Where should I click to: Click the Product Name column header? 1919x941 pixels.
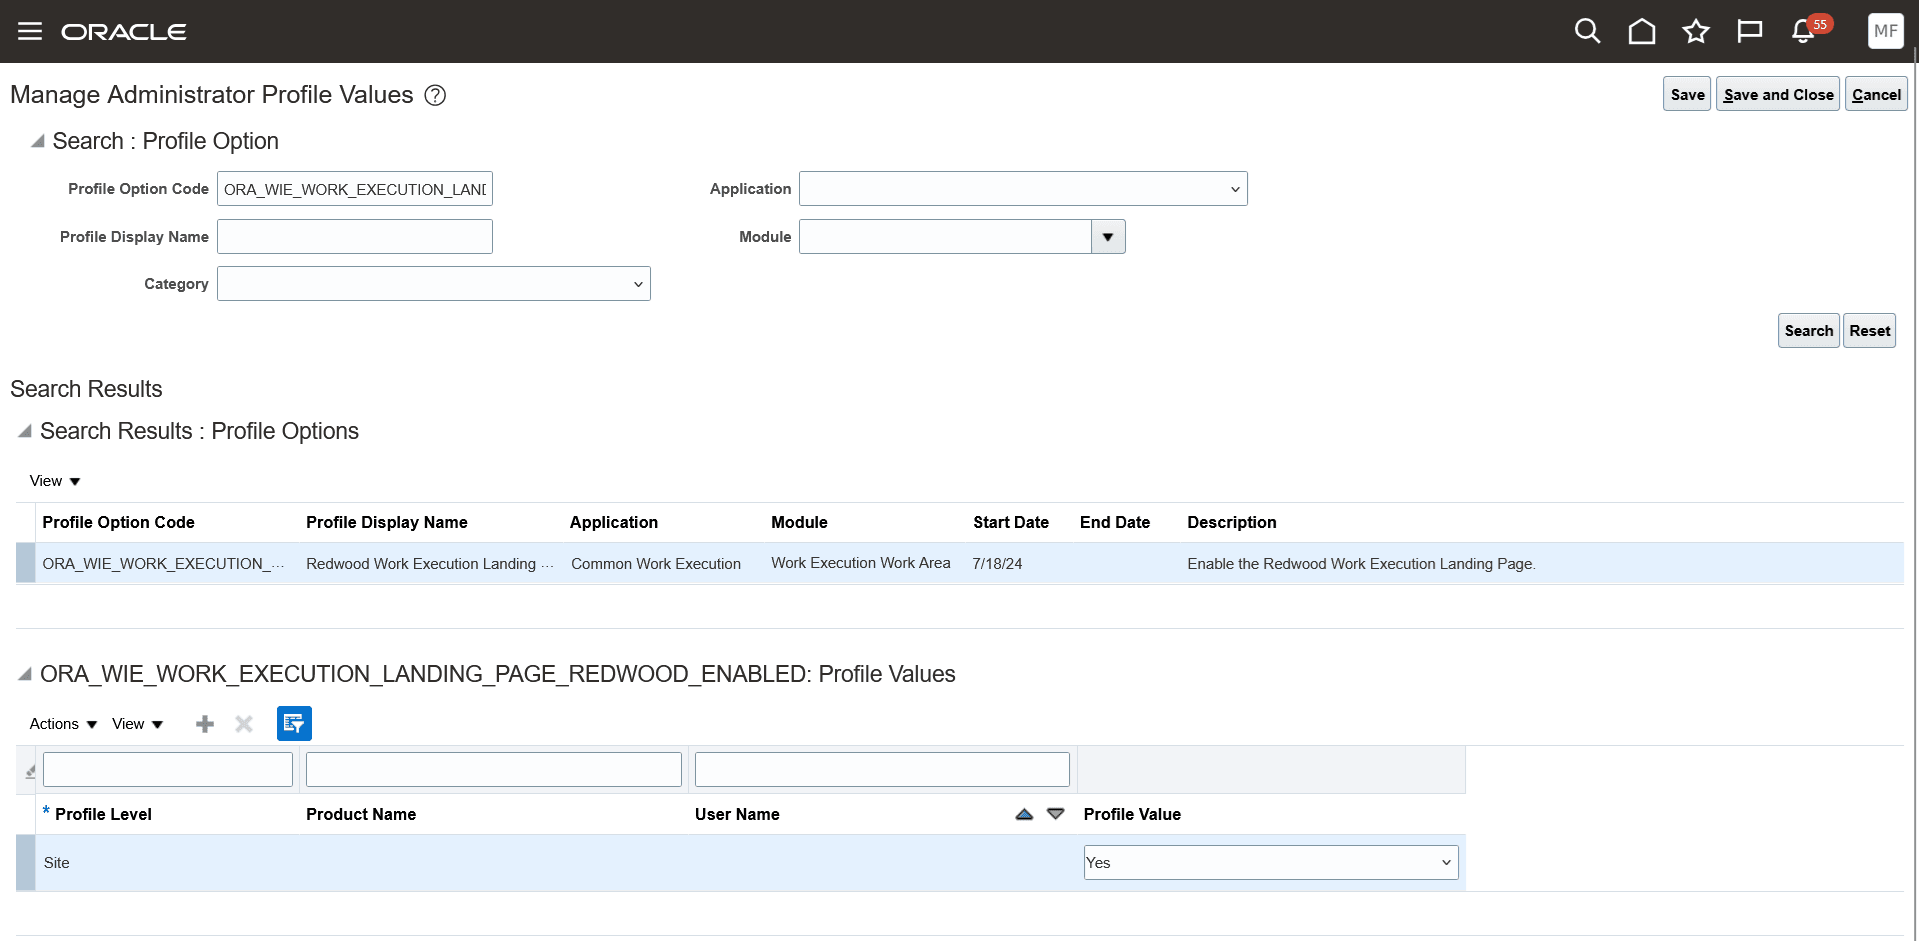click(x=361, y=814)
